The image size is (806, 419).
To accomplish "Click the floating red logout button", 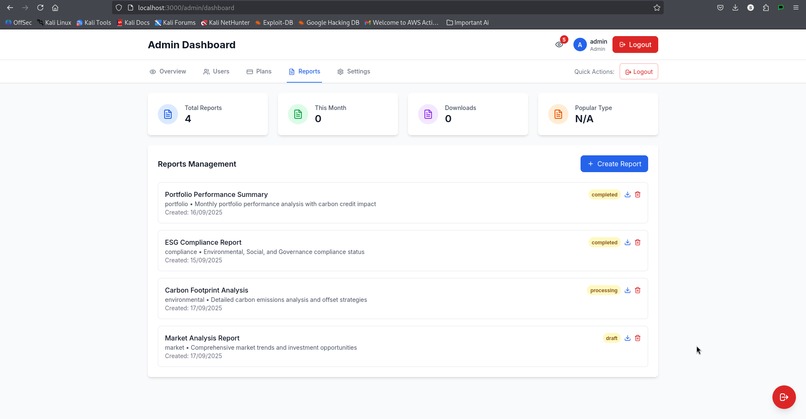I will [x=784, y=397].
